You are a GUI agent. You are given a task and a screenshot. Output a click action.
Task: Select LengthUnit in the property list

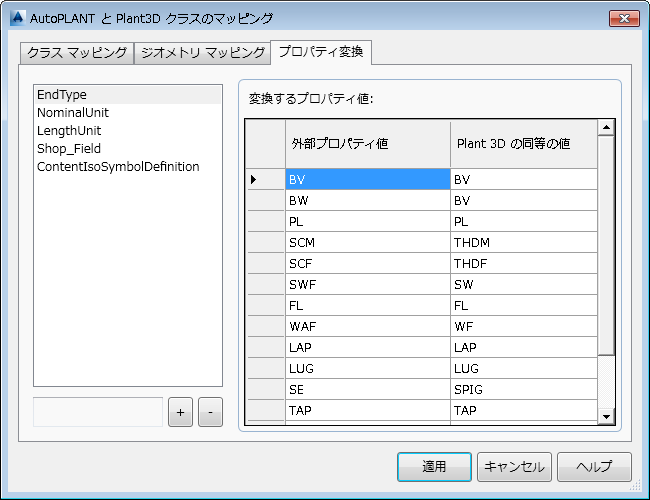(128, 131)
